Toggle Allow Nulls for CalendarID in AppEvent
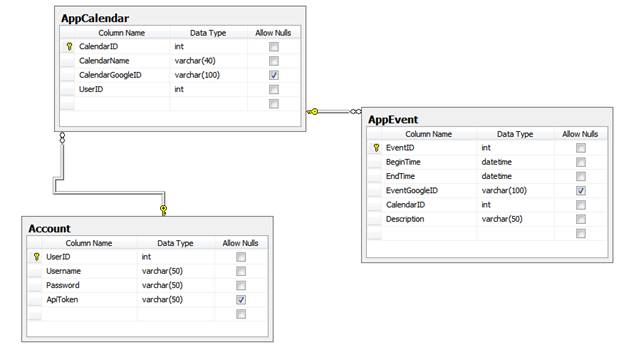Image resolution: width=624 pixels, height=360 pixels. click(581, 205)
